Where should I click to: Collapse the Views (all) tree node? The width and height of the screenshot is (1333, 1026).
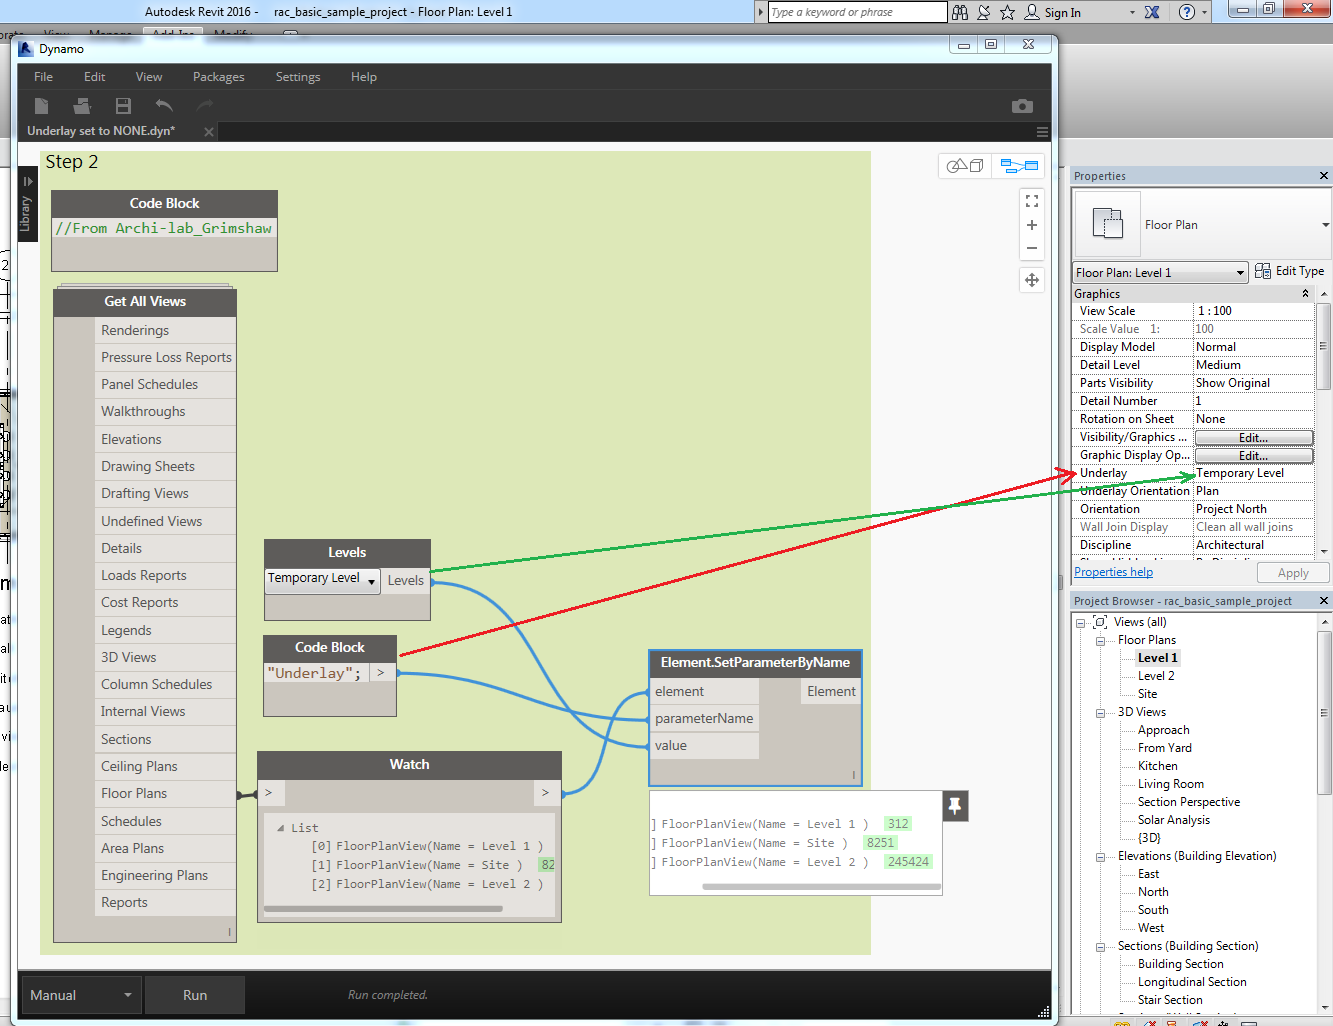(1081, 623)
